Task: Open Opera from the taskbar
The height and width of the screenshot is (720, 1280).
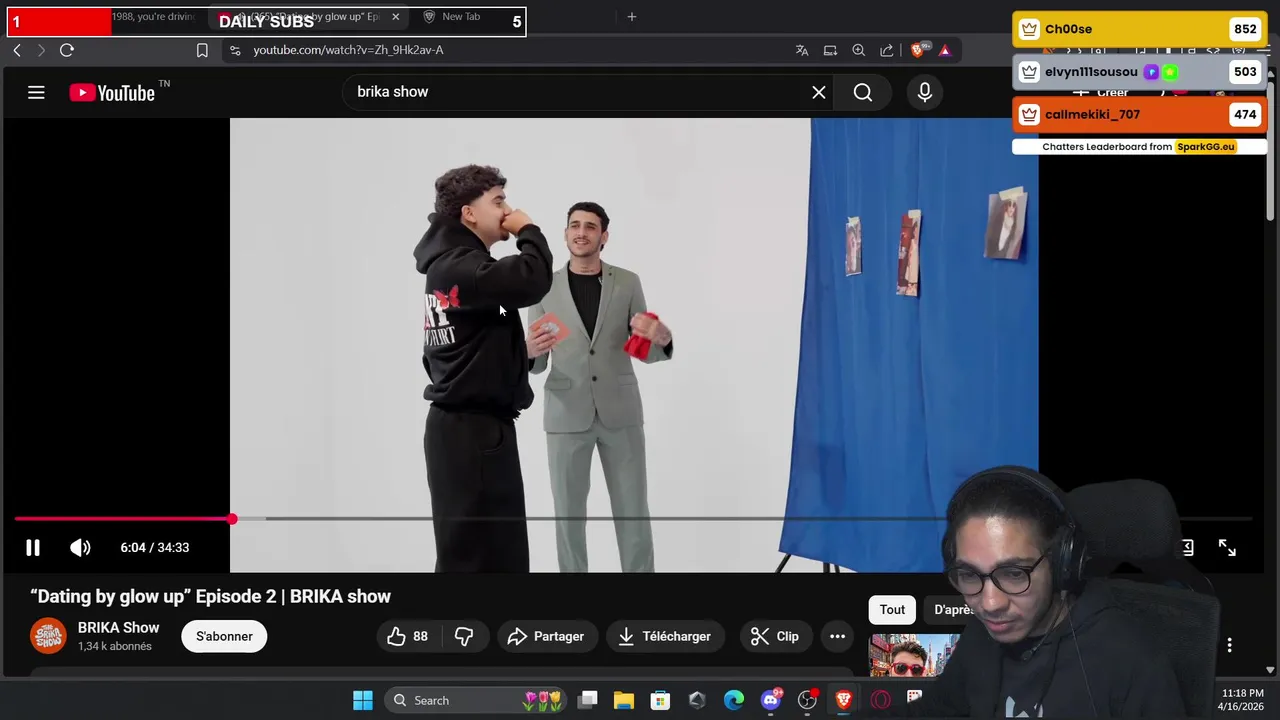Action: 880,700
